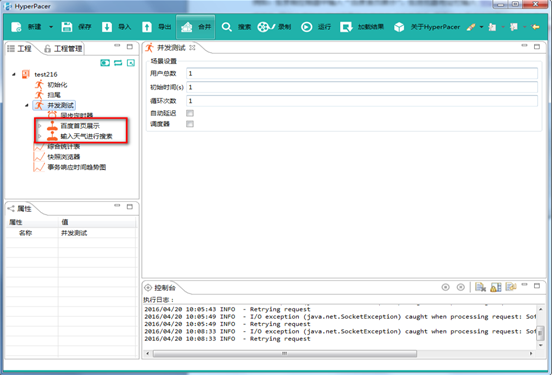The width and height of the screenshot is (552, 375).
Task: Open the dropdown arrow beside 新建
Action: point(51,27)
